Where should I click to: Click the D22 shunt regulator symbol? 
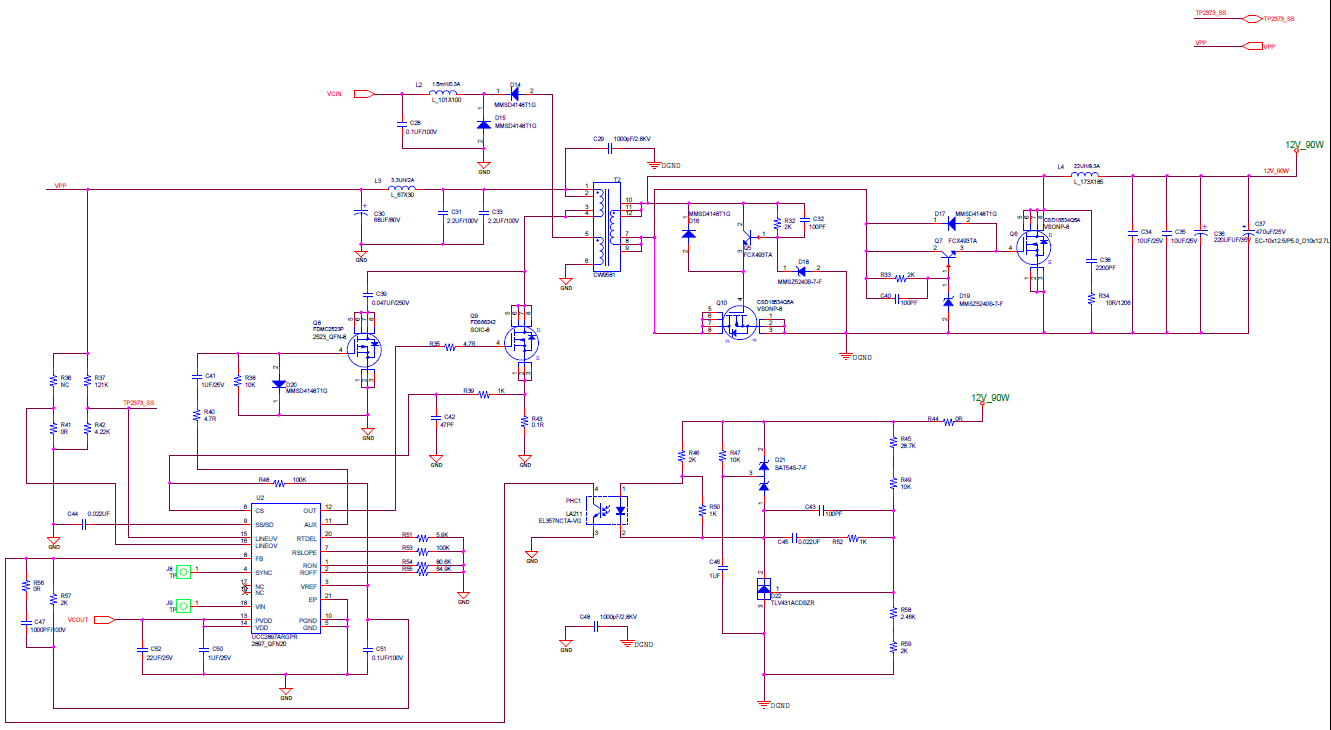click(x=763, y=590)
